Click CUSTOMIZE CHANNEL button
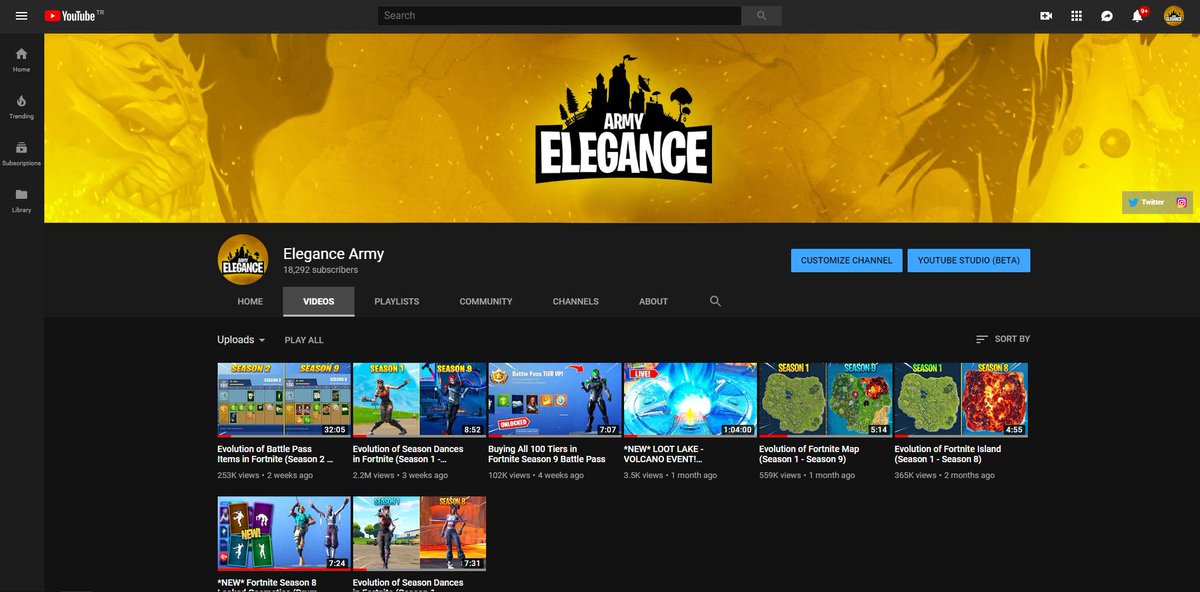The image size is (1200, 592). [x=847, y=260]
